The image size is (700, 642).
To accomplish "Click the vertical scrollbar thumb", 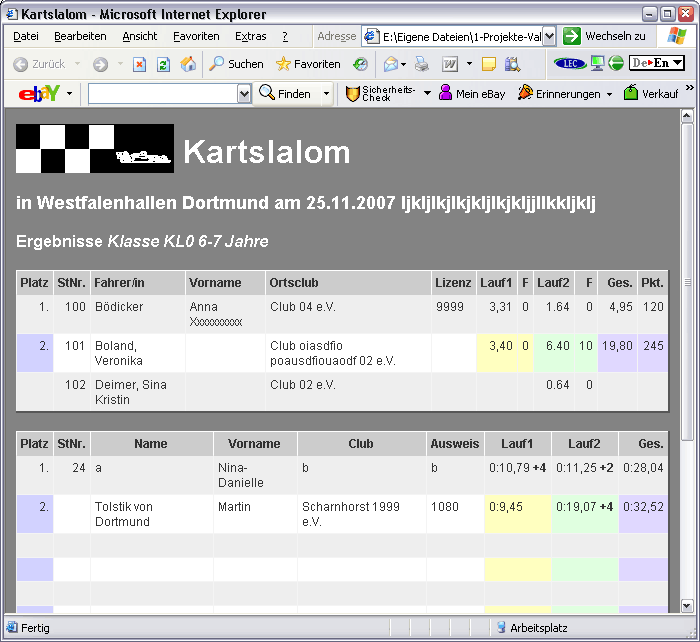I will tap(687, 282).
